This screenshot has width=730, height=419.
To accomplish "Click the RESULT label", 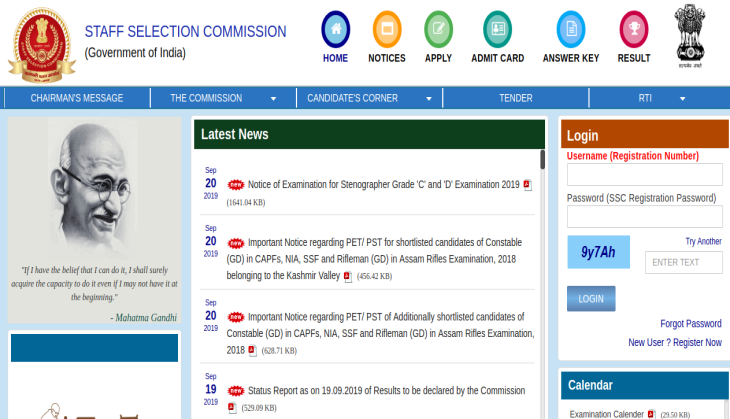I will [634, 58].
